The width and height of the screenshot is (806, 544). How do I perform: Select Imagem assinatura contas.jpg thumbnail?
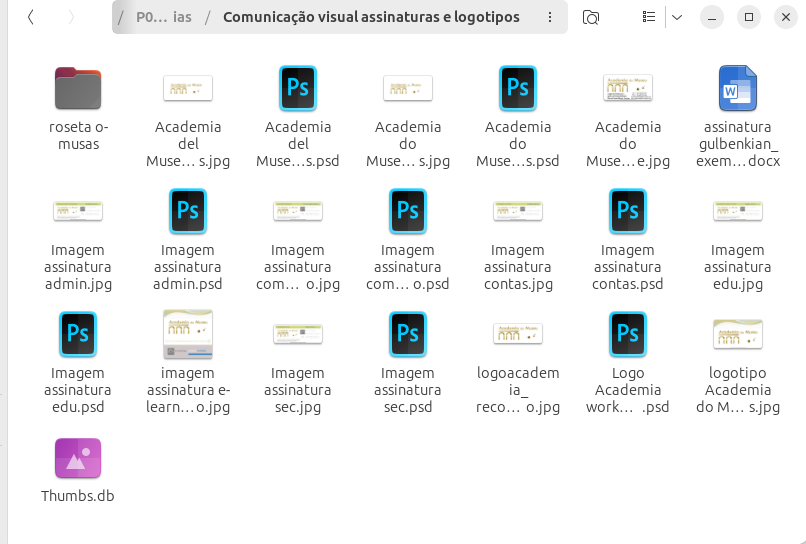[518, 211]
